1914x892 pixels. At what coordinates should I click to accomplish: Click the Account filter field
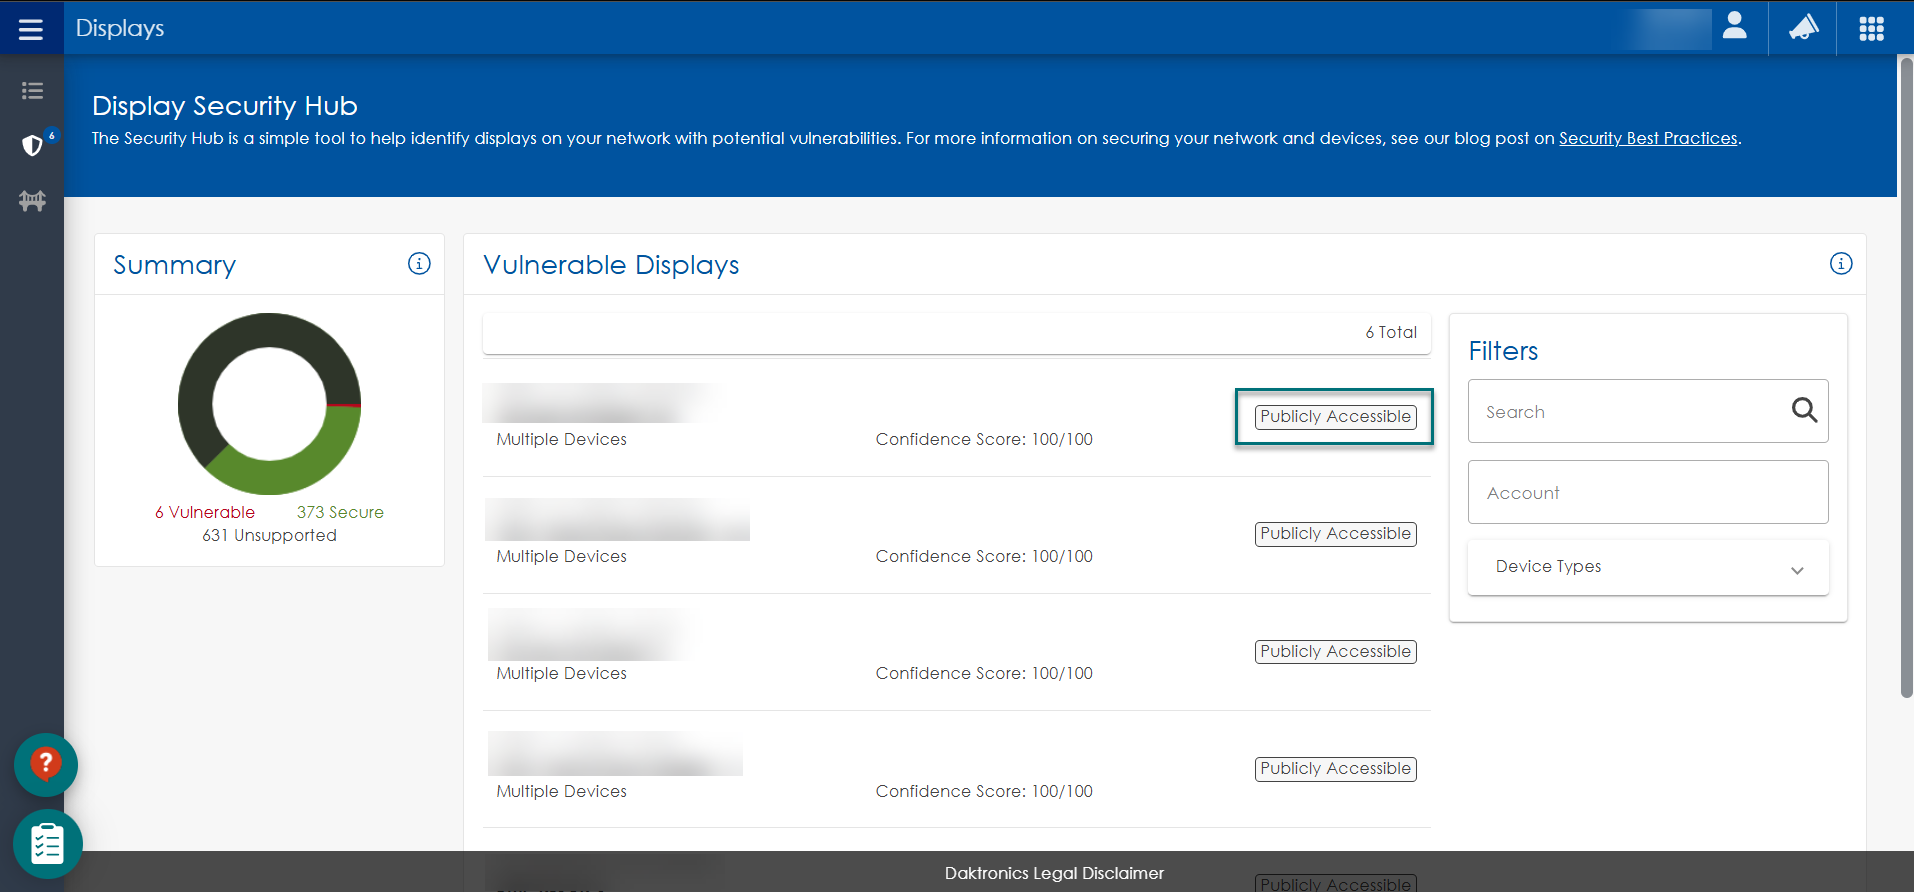coord(1647,492)
